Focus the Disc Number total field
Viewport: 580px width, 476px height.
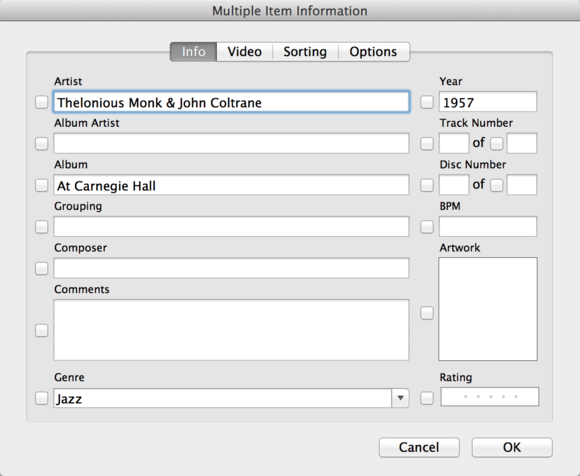[522, 185]
